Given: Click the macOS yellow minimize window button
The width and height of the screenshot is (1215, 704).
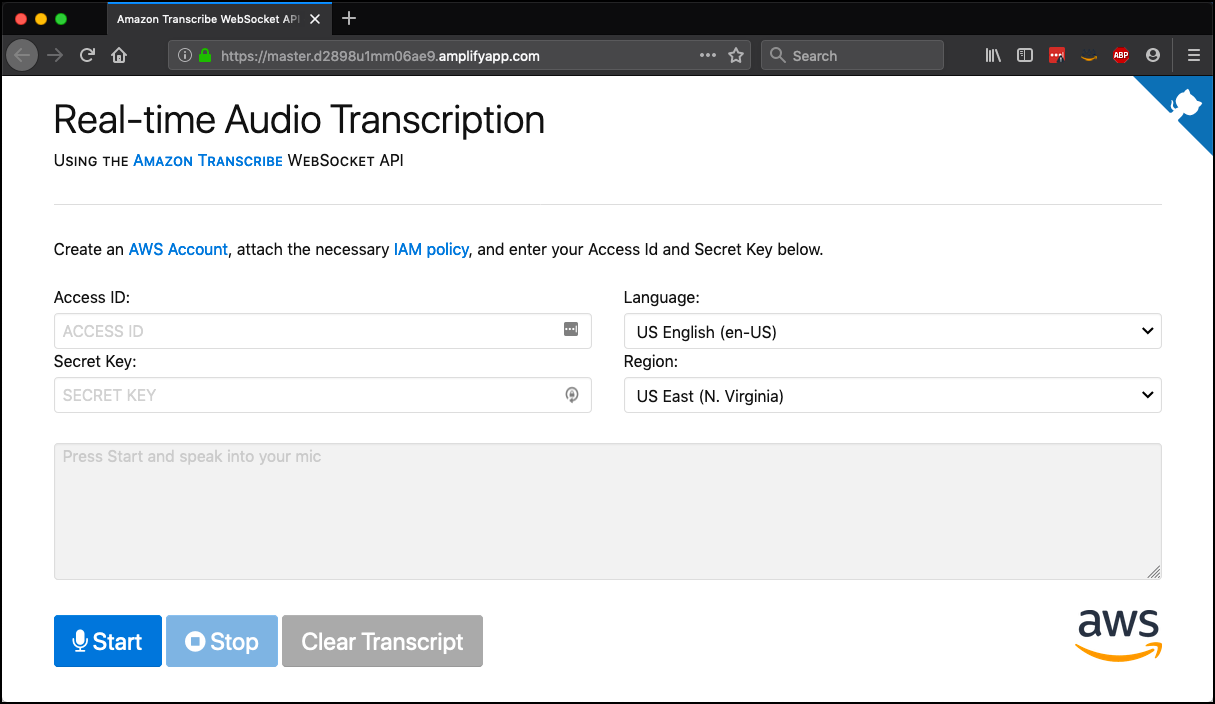Looking at the screenshot, I should 41,19.
